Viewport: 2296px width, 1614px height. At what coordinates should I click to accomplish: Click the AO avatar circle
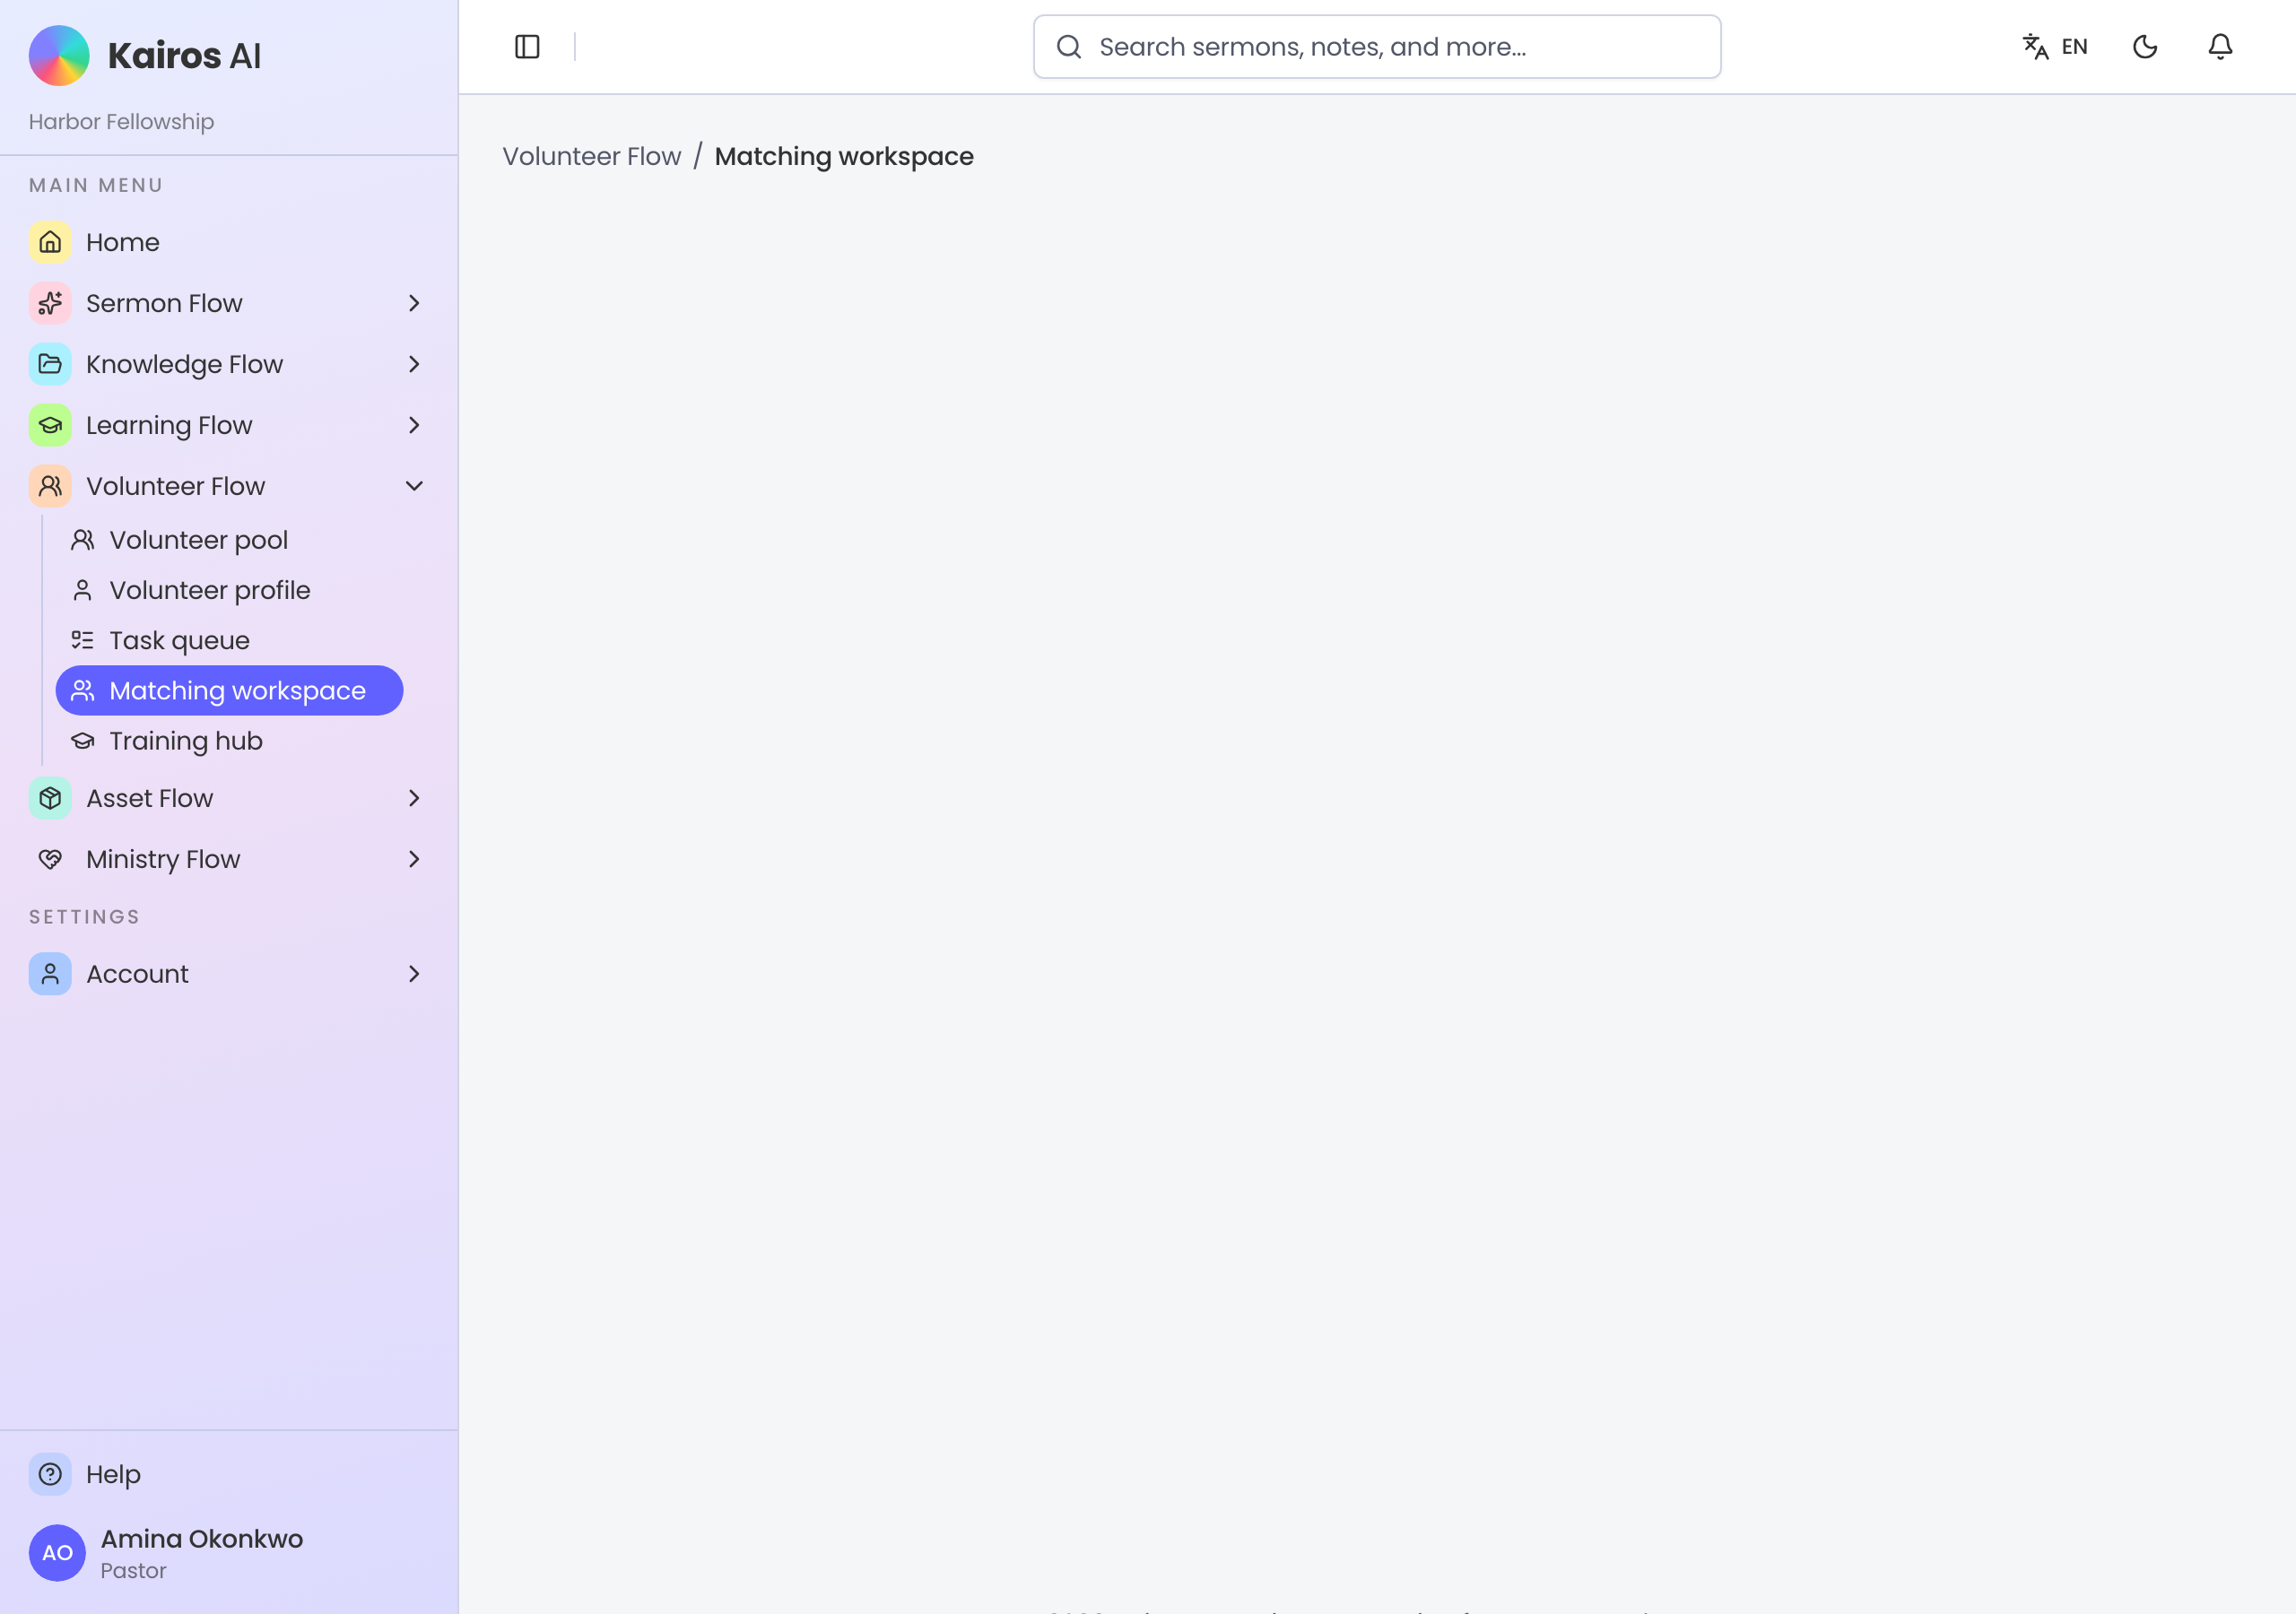pos(57,1553)
